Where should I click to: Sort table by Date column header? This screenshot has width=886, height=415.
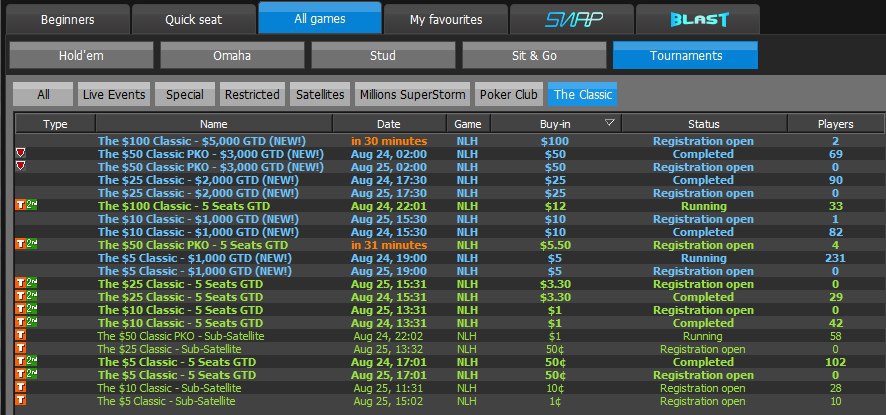(389, 124)
